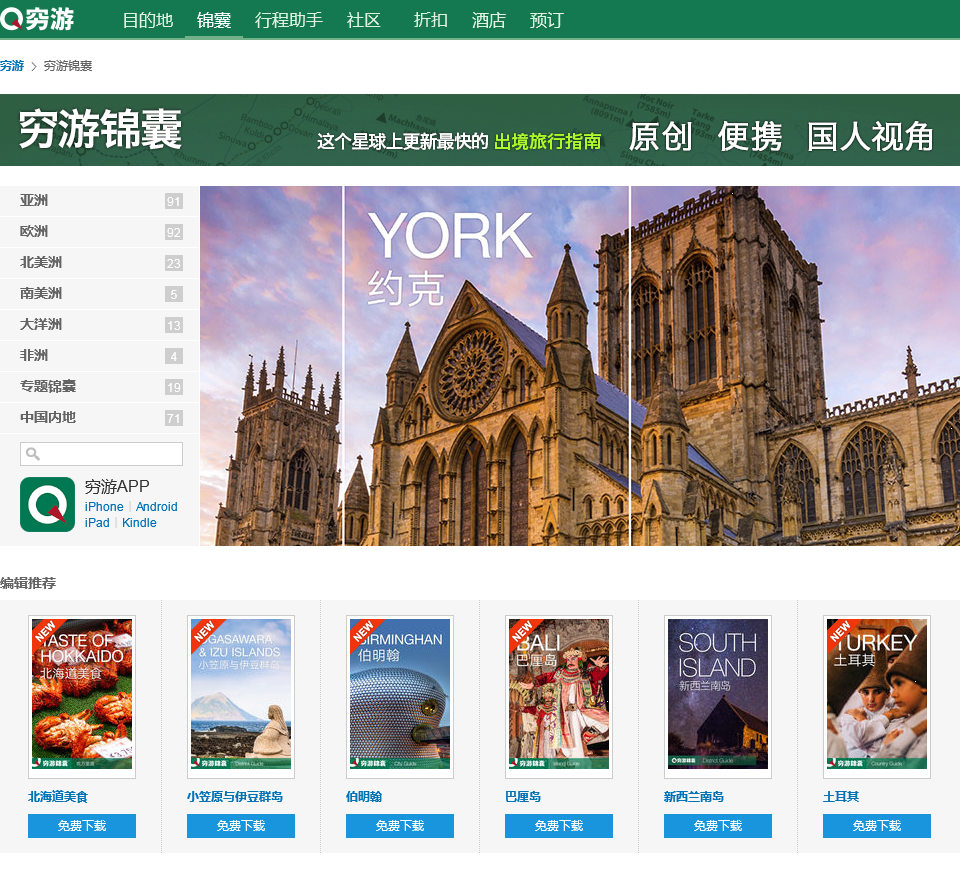The image size is (960, 873).
Task: Click the left banner panel with tower
Action: tap(271, 365)
